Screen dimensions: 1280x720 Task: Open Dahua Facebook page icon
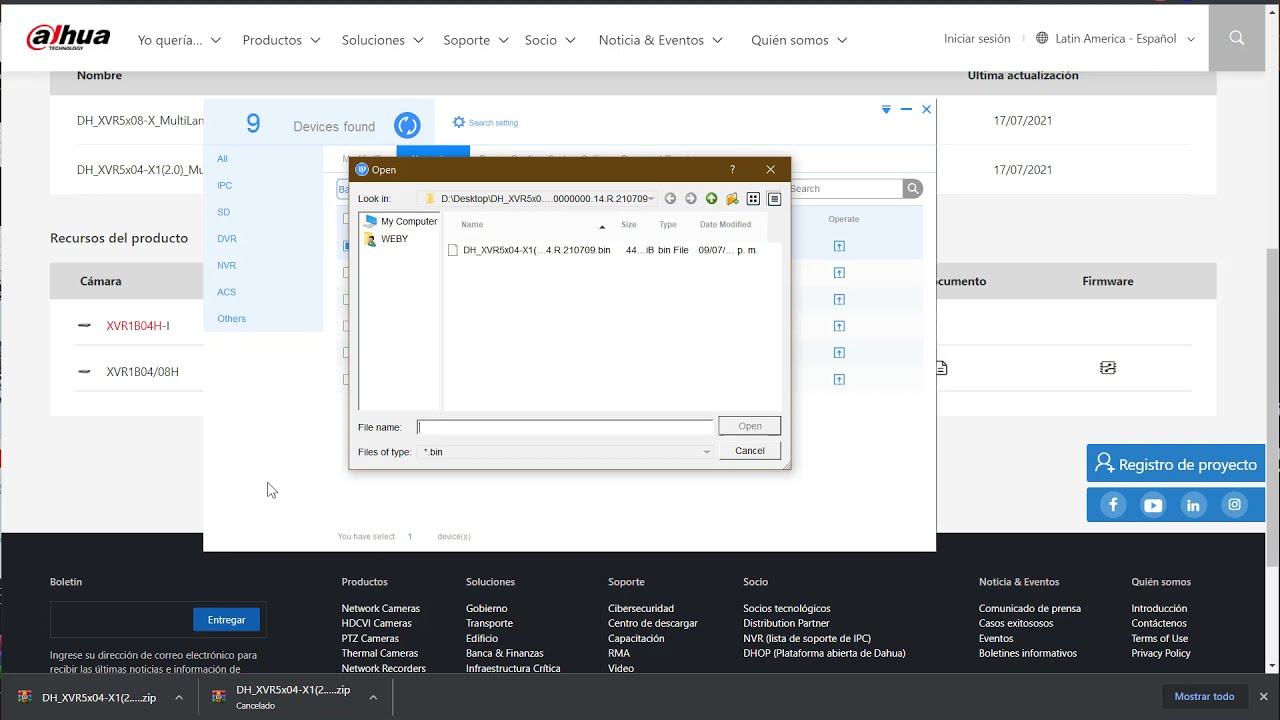click(x=1113, y=505)
